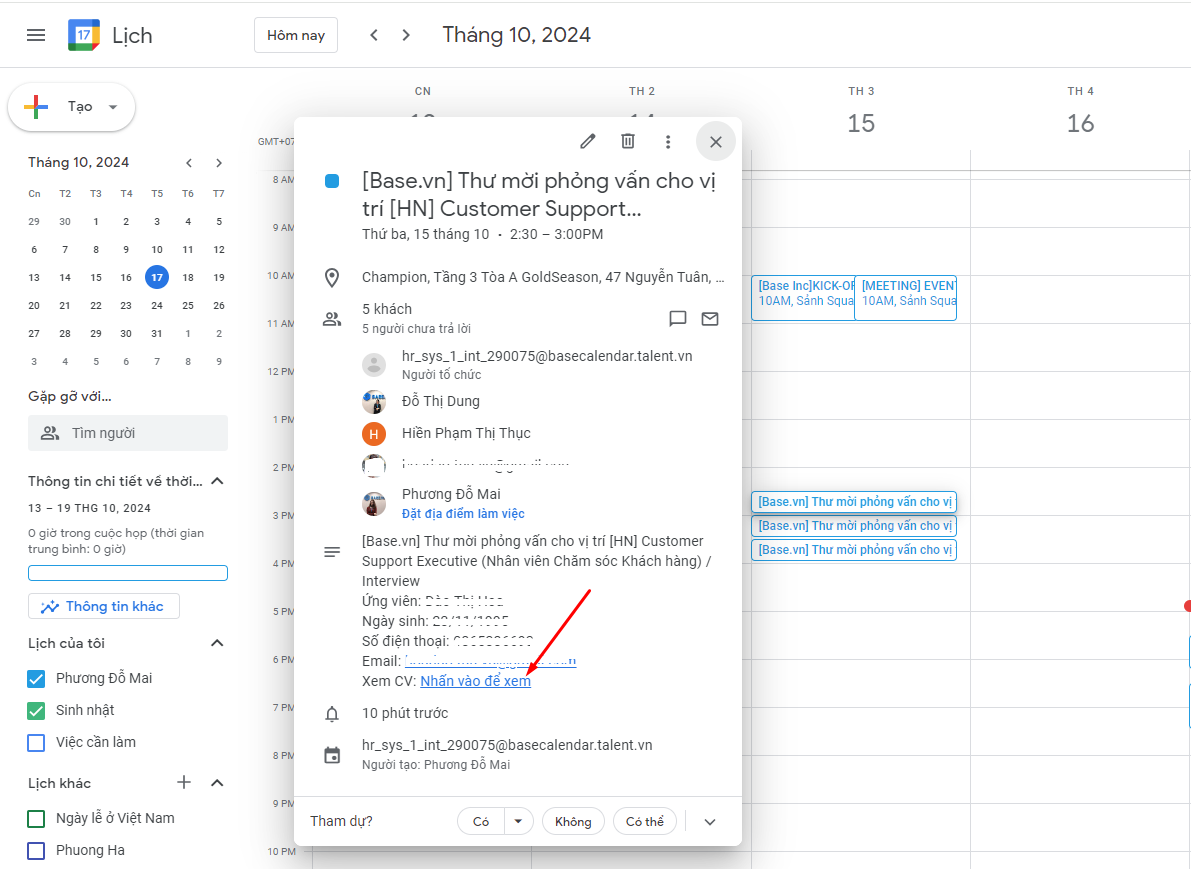
Task: Click the Thông tin khác button
Action: click(104, 606)
